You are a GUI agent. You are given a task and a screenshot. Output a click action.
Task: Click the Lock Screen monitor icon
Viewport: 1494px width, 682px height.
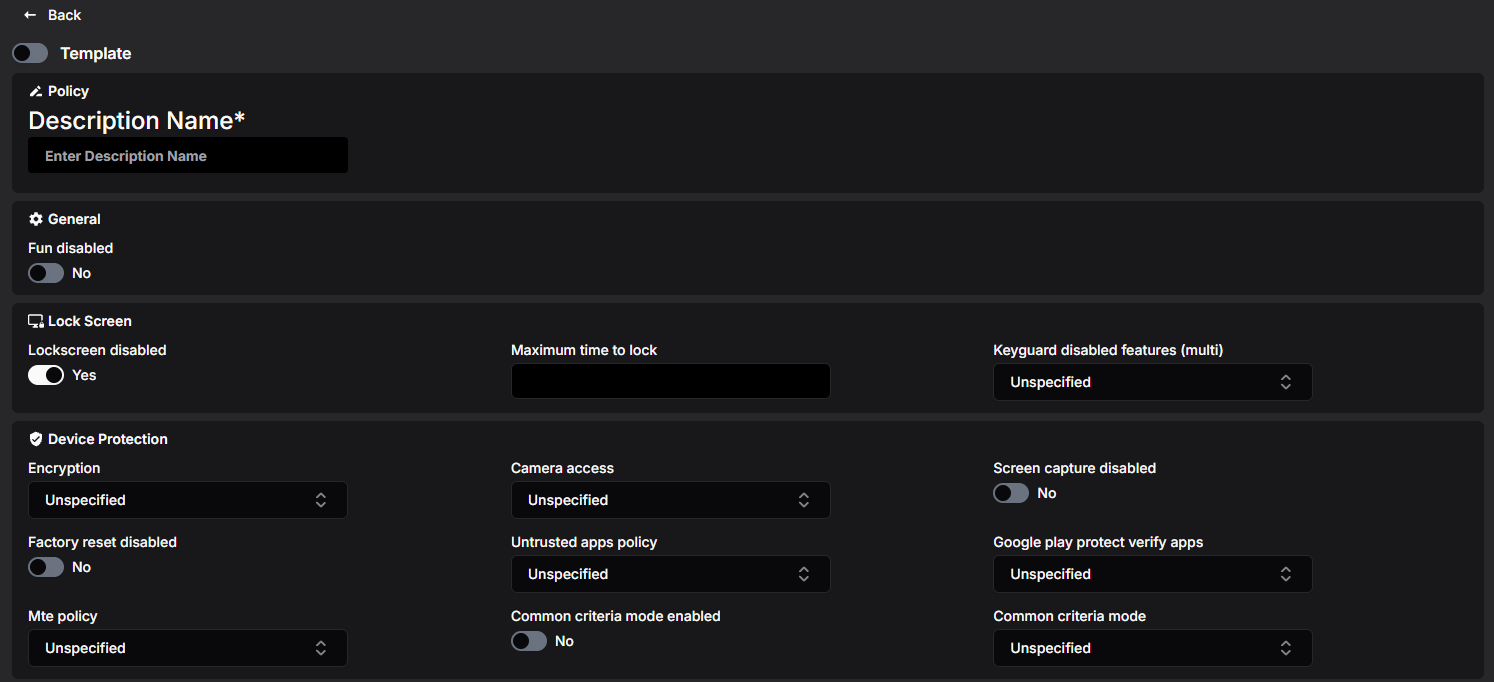coord(36,321)
